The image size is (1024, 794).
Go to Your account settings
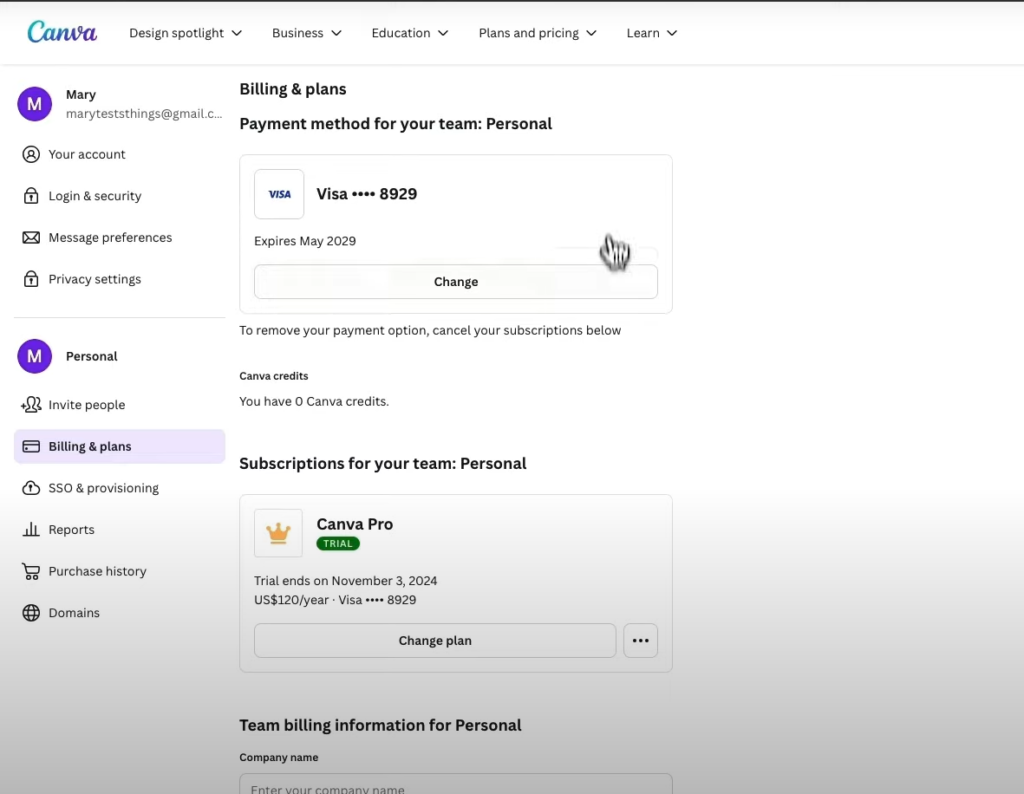(87, 154)
